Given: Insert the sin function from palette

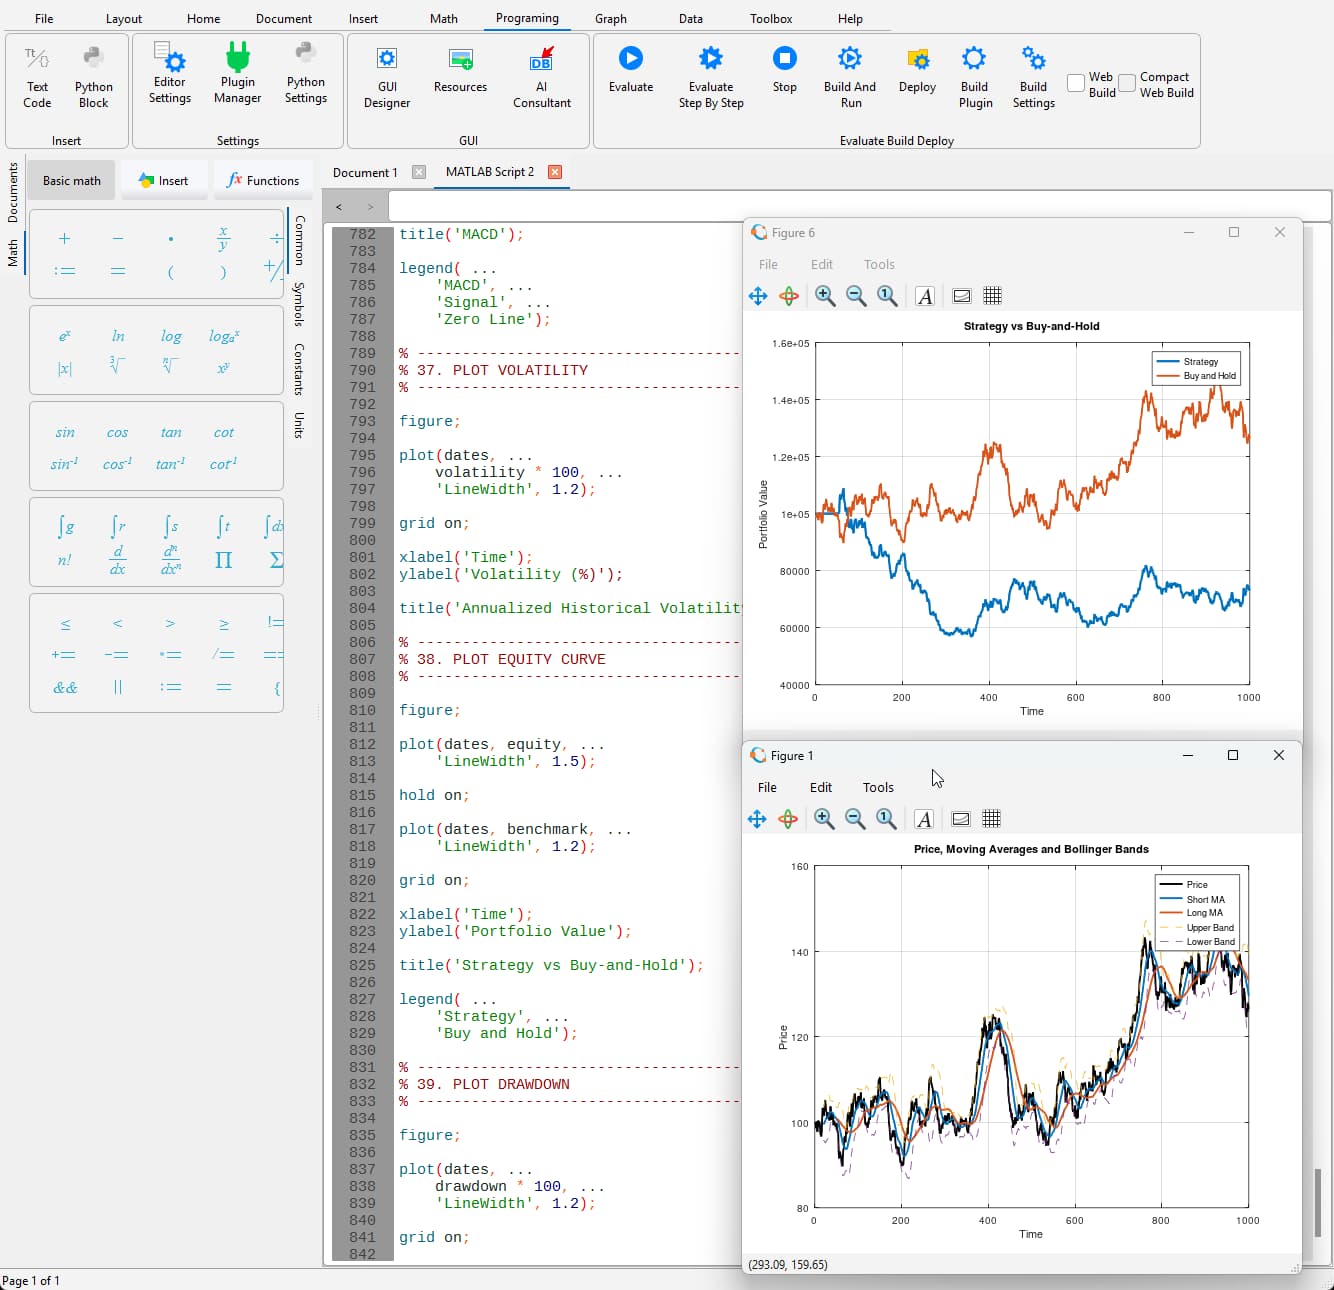Looking at the screenshot, I should pyautogui.click(x=65, y=432).
